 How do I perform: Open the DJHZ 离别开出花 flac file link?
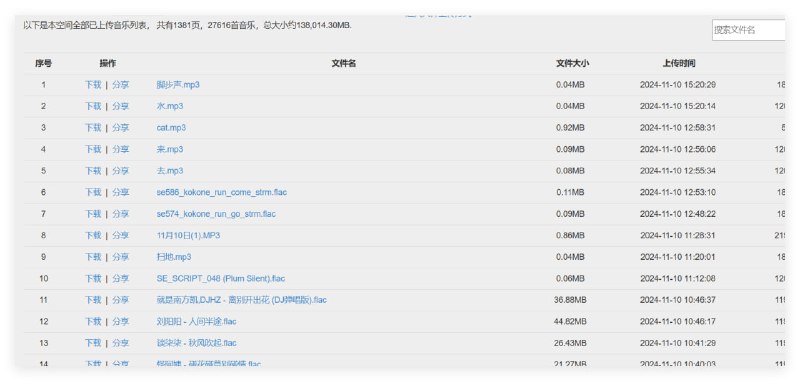pyautogui.click(x=242, y=300)
